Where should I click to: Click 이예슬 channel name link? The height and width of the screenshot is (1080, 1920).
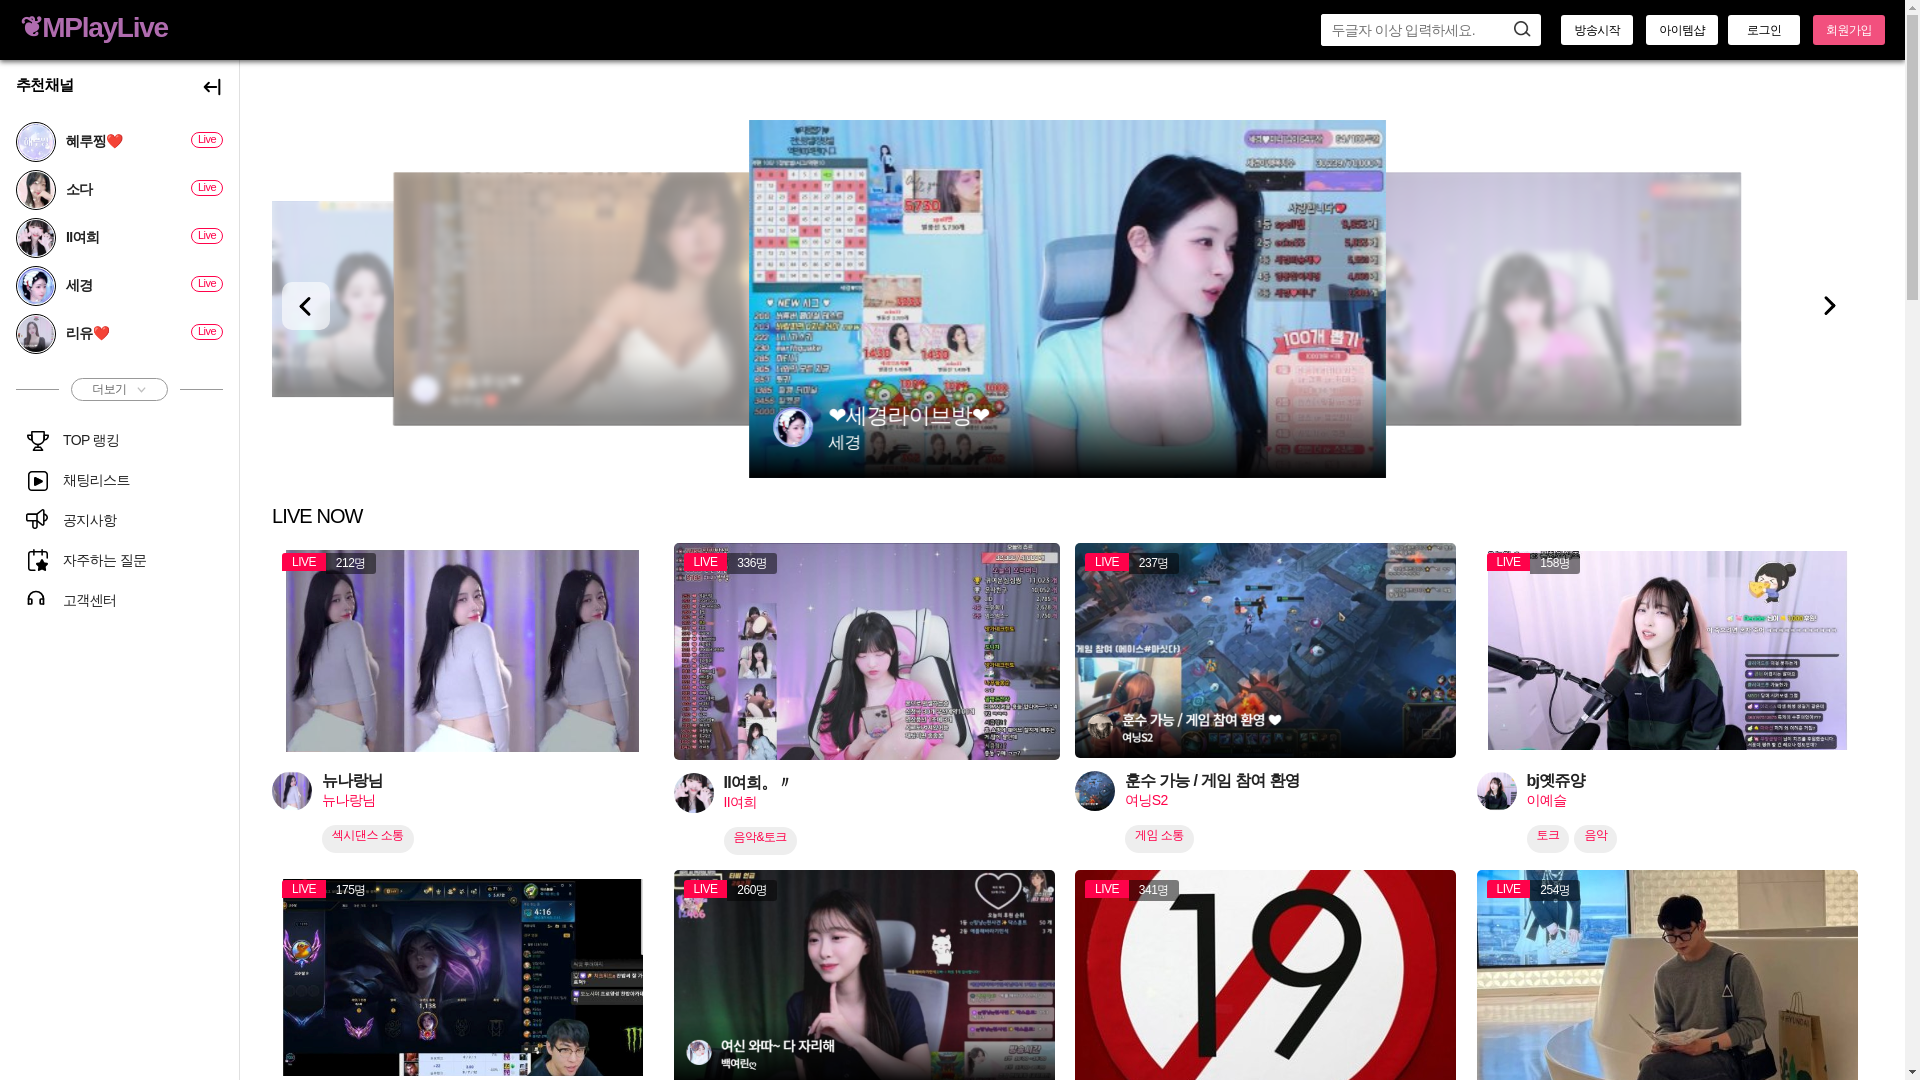(x=1546, y=801)
